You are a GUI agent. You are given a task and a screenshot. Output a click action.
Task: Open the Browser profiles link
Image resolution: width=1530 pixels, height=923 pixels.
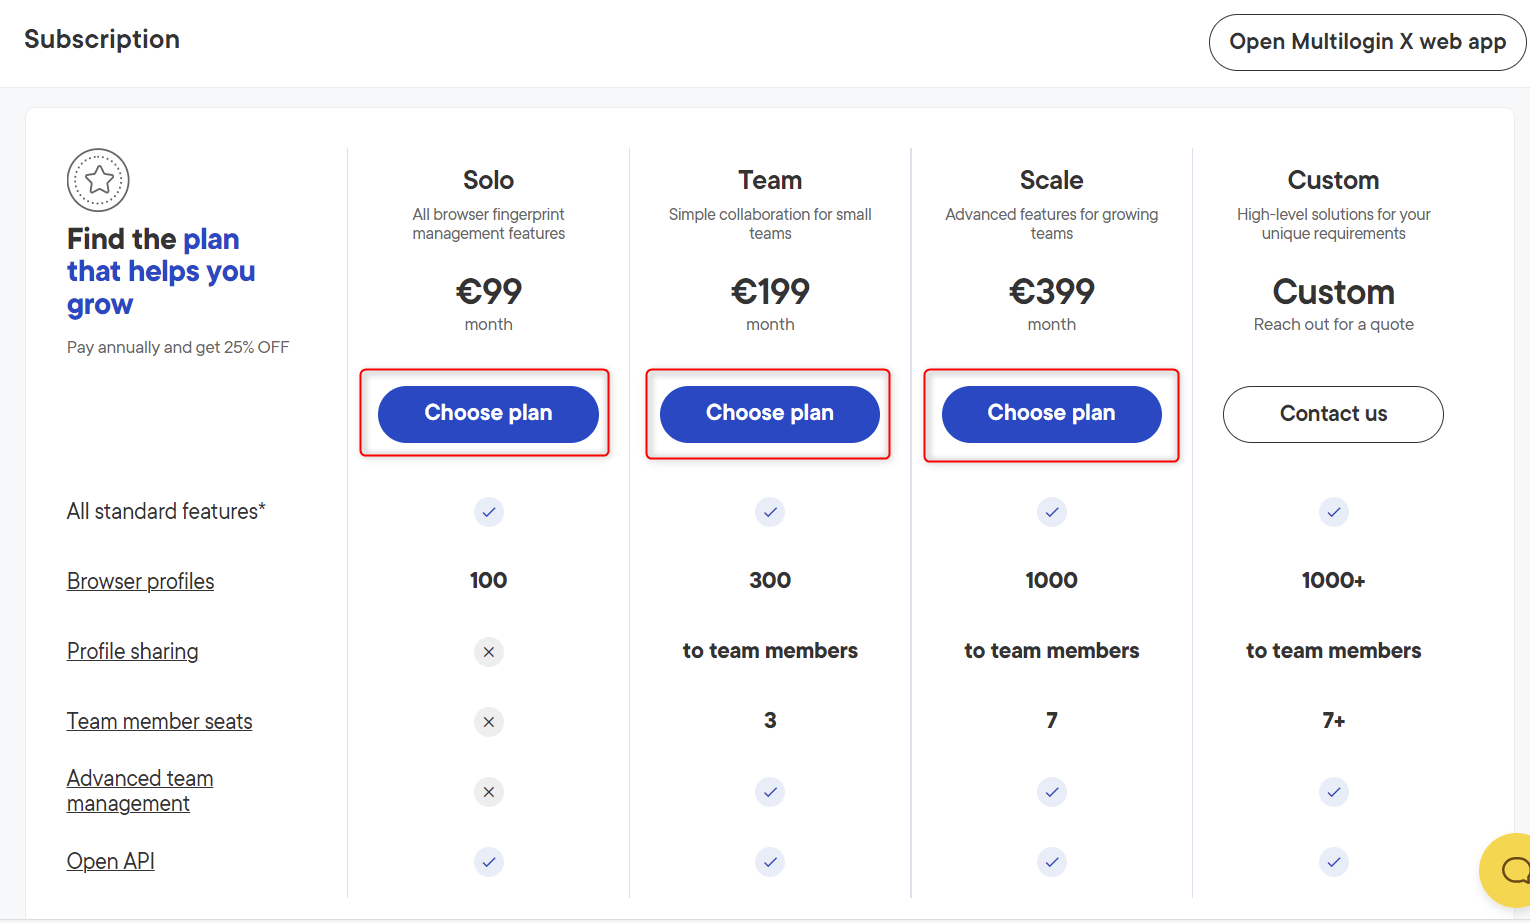[x=140, y=581]
